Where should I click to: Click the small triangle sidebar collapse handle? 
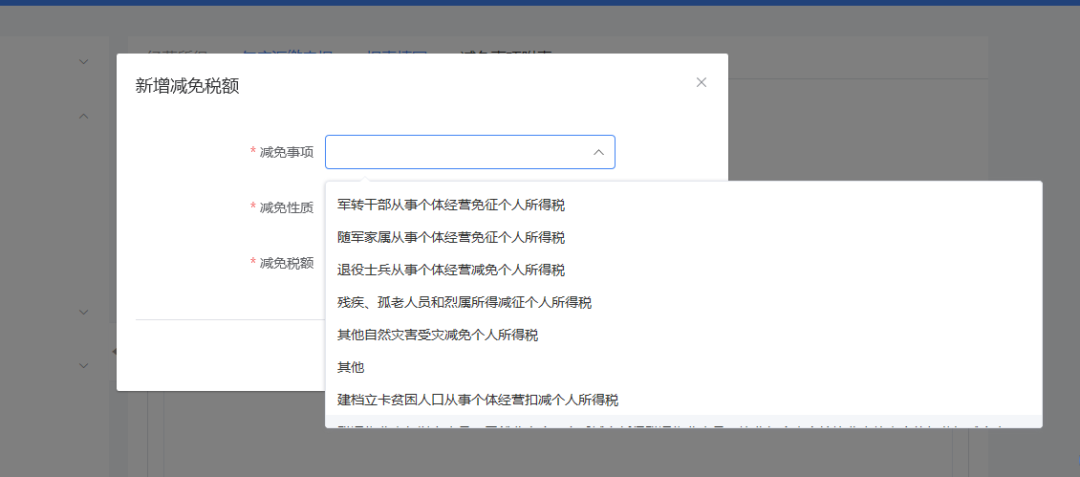coord(113,351)
